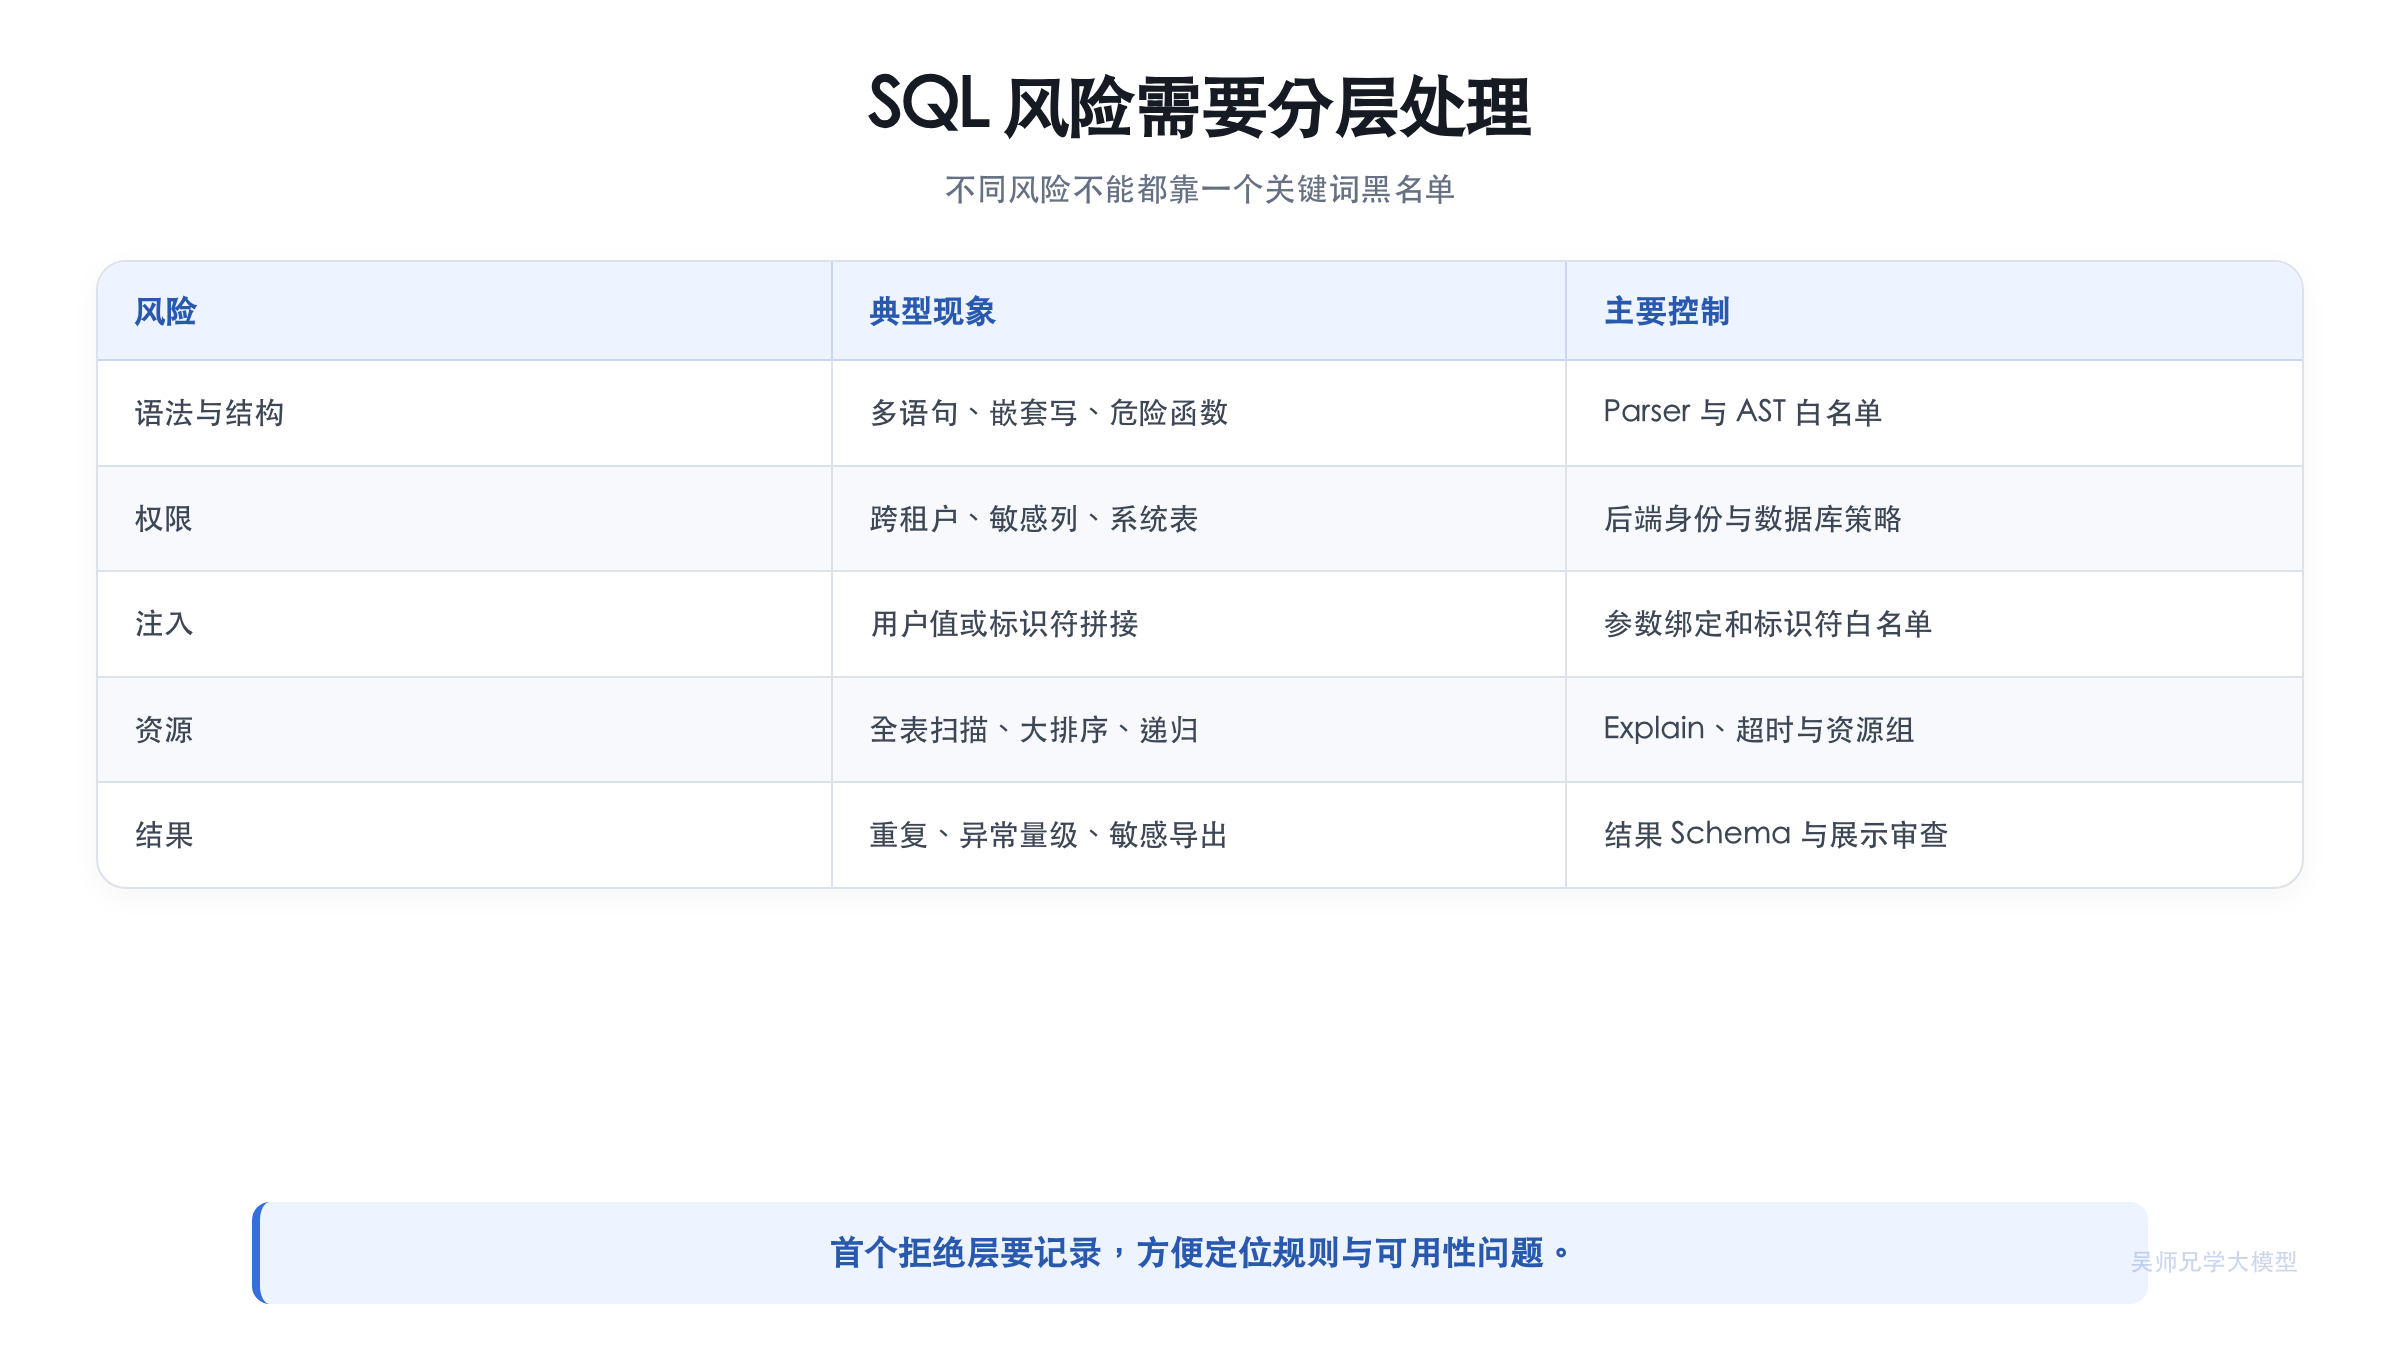
Task: Click the '结果 Schema 与展示审查' cell
Action: coord(1934,835)
